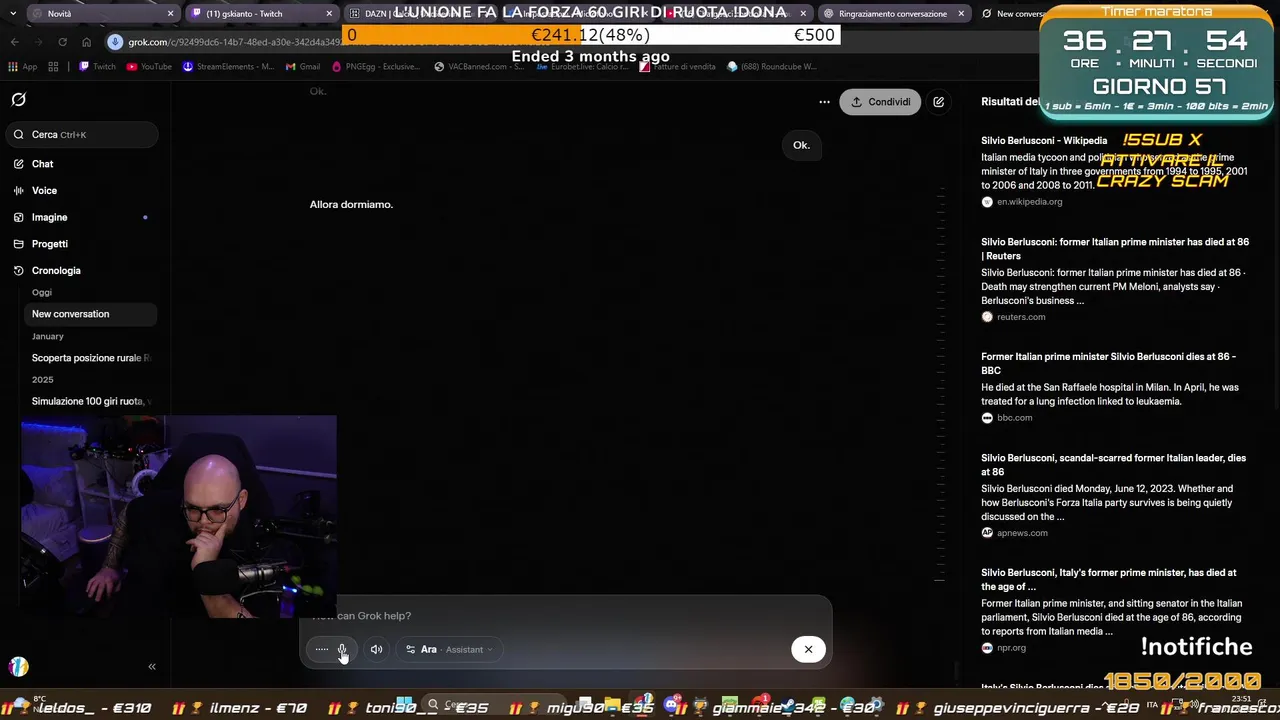Click the Grok logo in sidebar
This screenshot has height=720, width=1280.
[x=18, y=100]
